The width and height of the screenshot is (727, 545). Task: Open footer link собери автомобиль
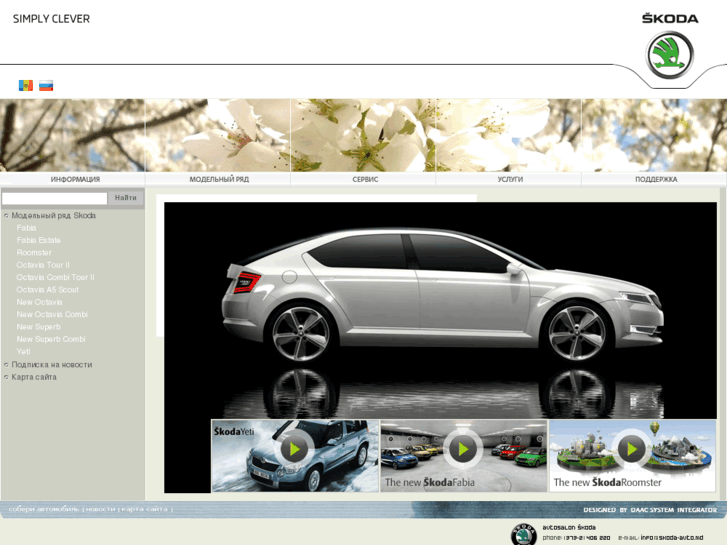(44, 509)
